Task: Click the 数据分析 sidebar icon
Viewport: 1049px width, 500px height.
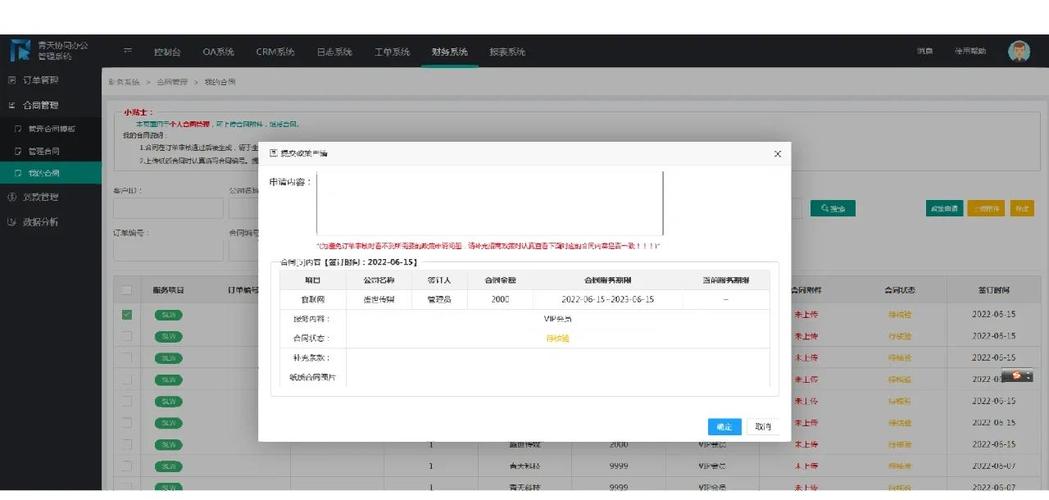Action: tap(11, 222)
